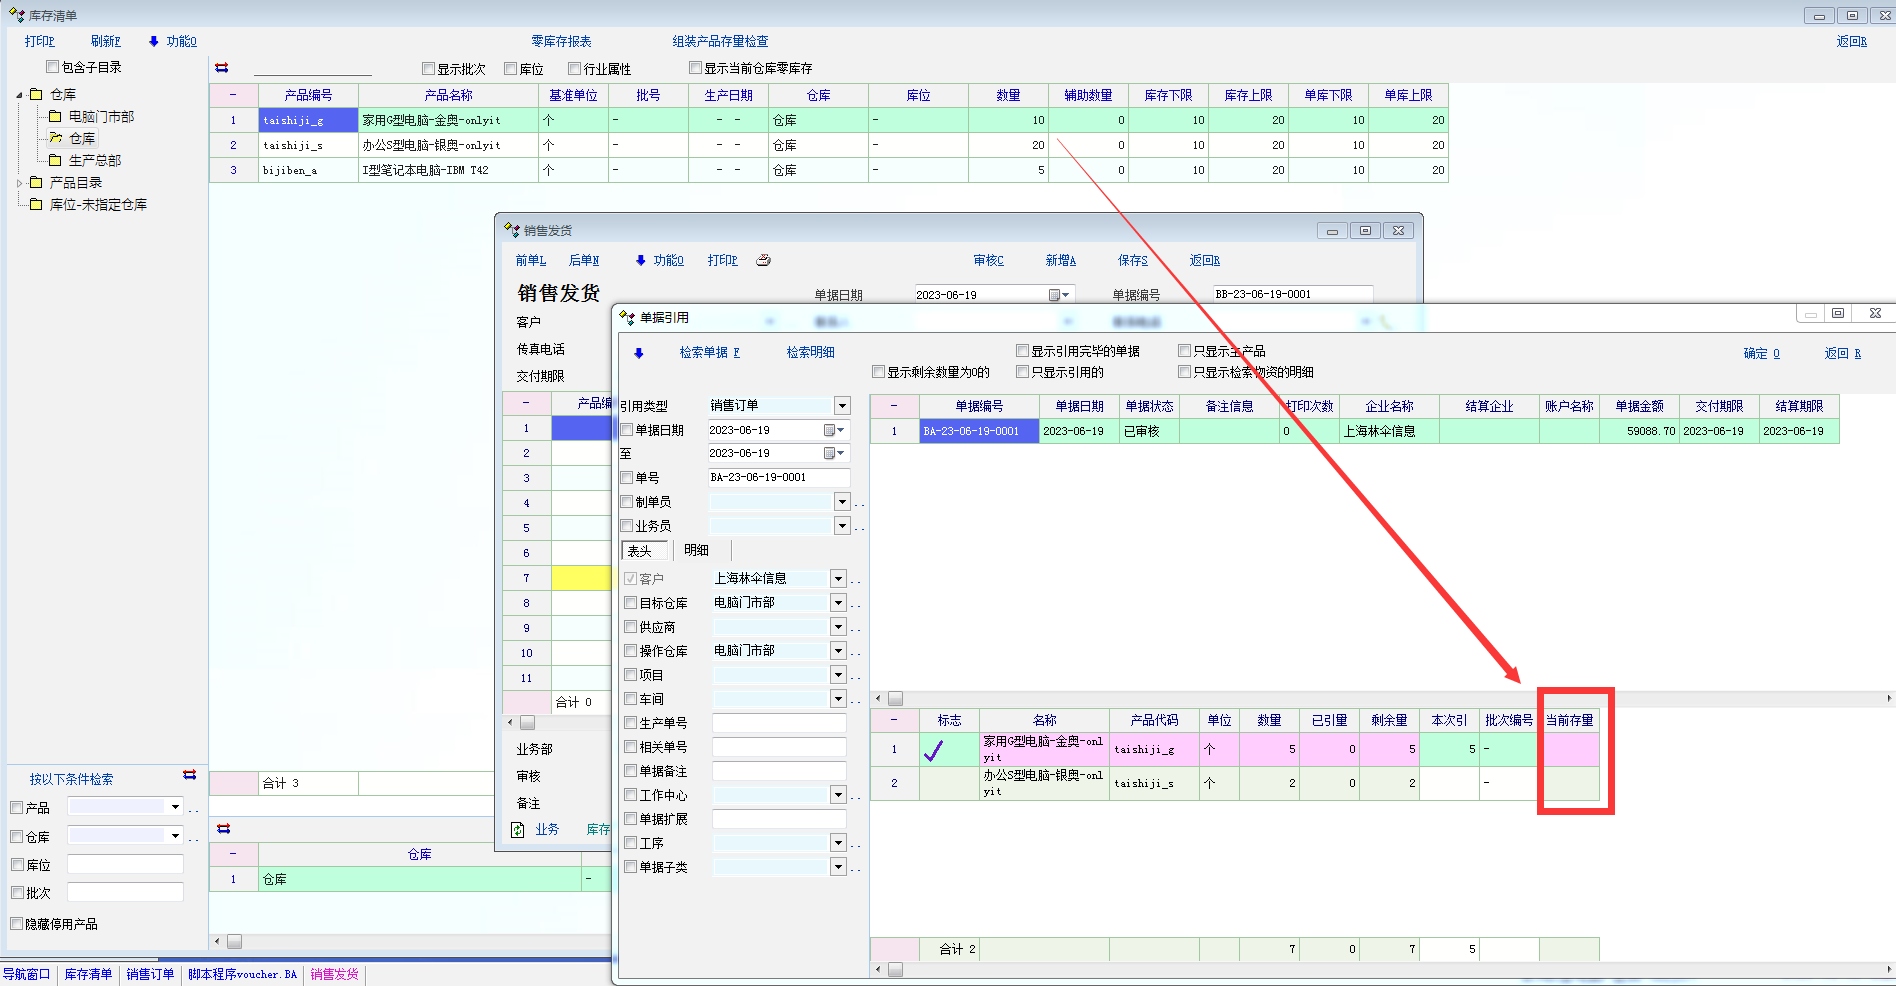
Task: Switch to the 明细 tab
Action: point(697,550)
